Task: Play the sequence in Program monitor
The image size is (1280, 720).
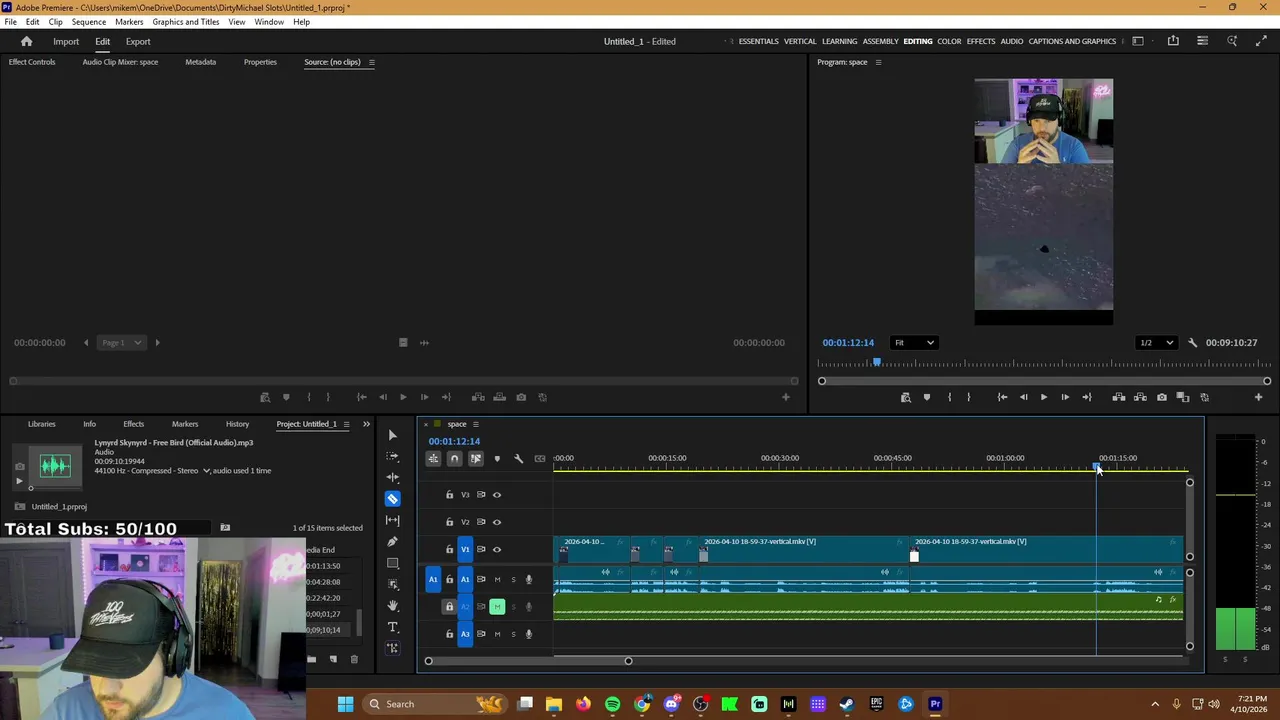Action: (x=1043, y=397)
